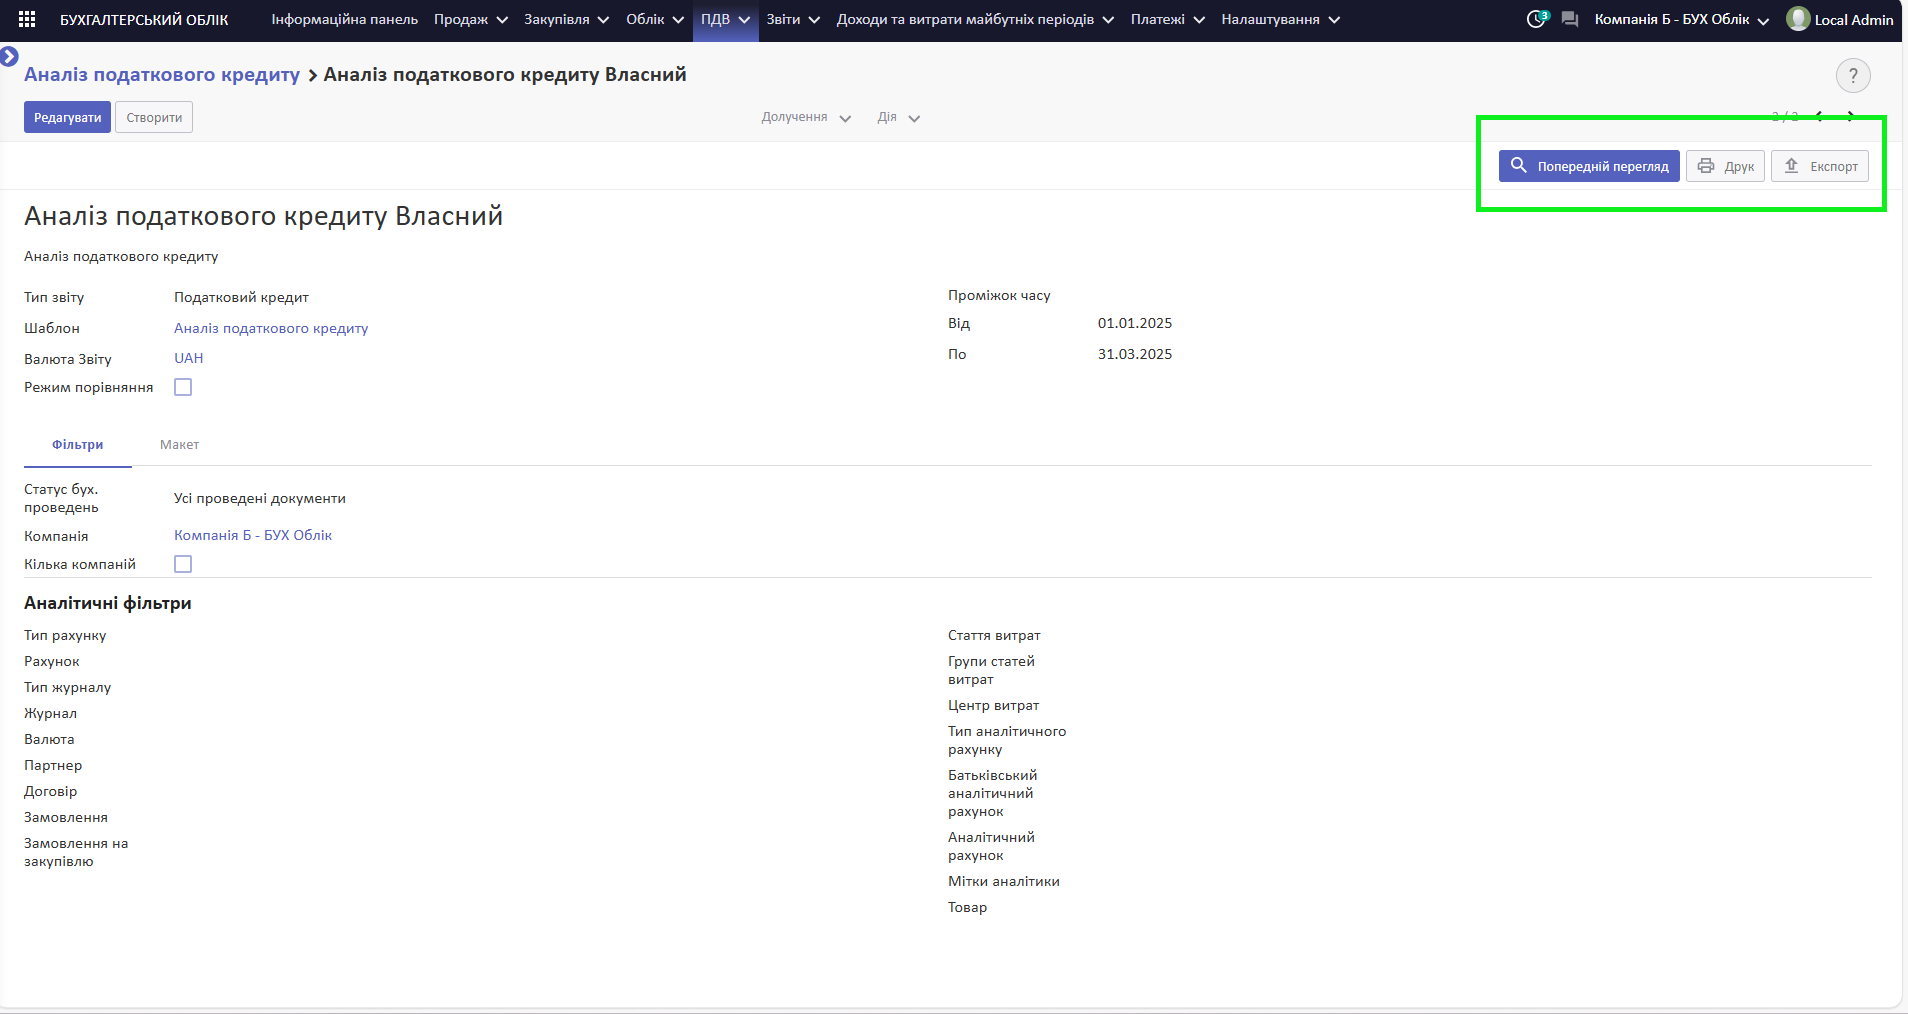
Task: Expand the ПДВ menu
Action: click(725, 19)
